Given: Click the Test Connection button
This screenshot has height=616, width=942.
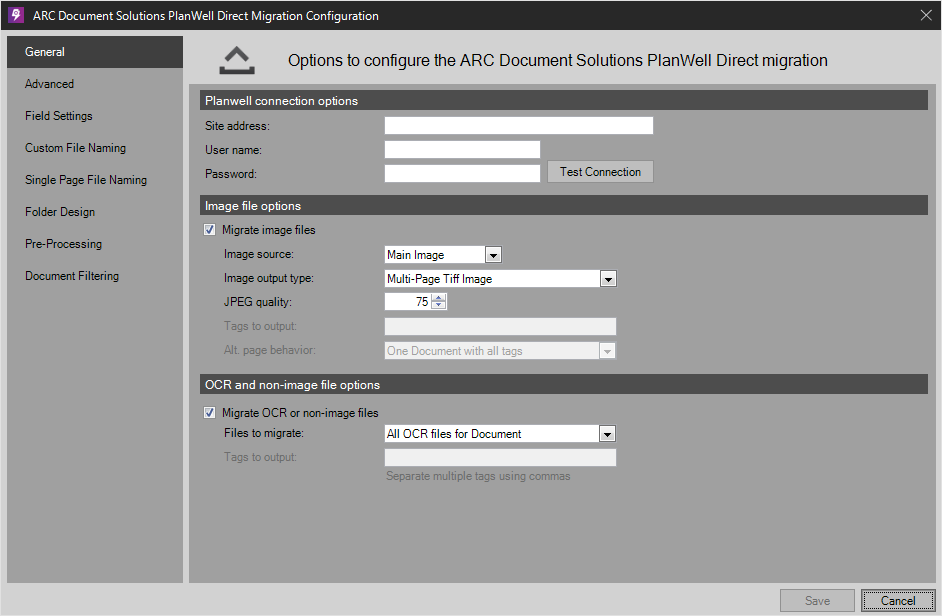Looking at the screenshot, I should (x=600, y=172).
